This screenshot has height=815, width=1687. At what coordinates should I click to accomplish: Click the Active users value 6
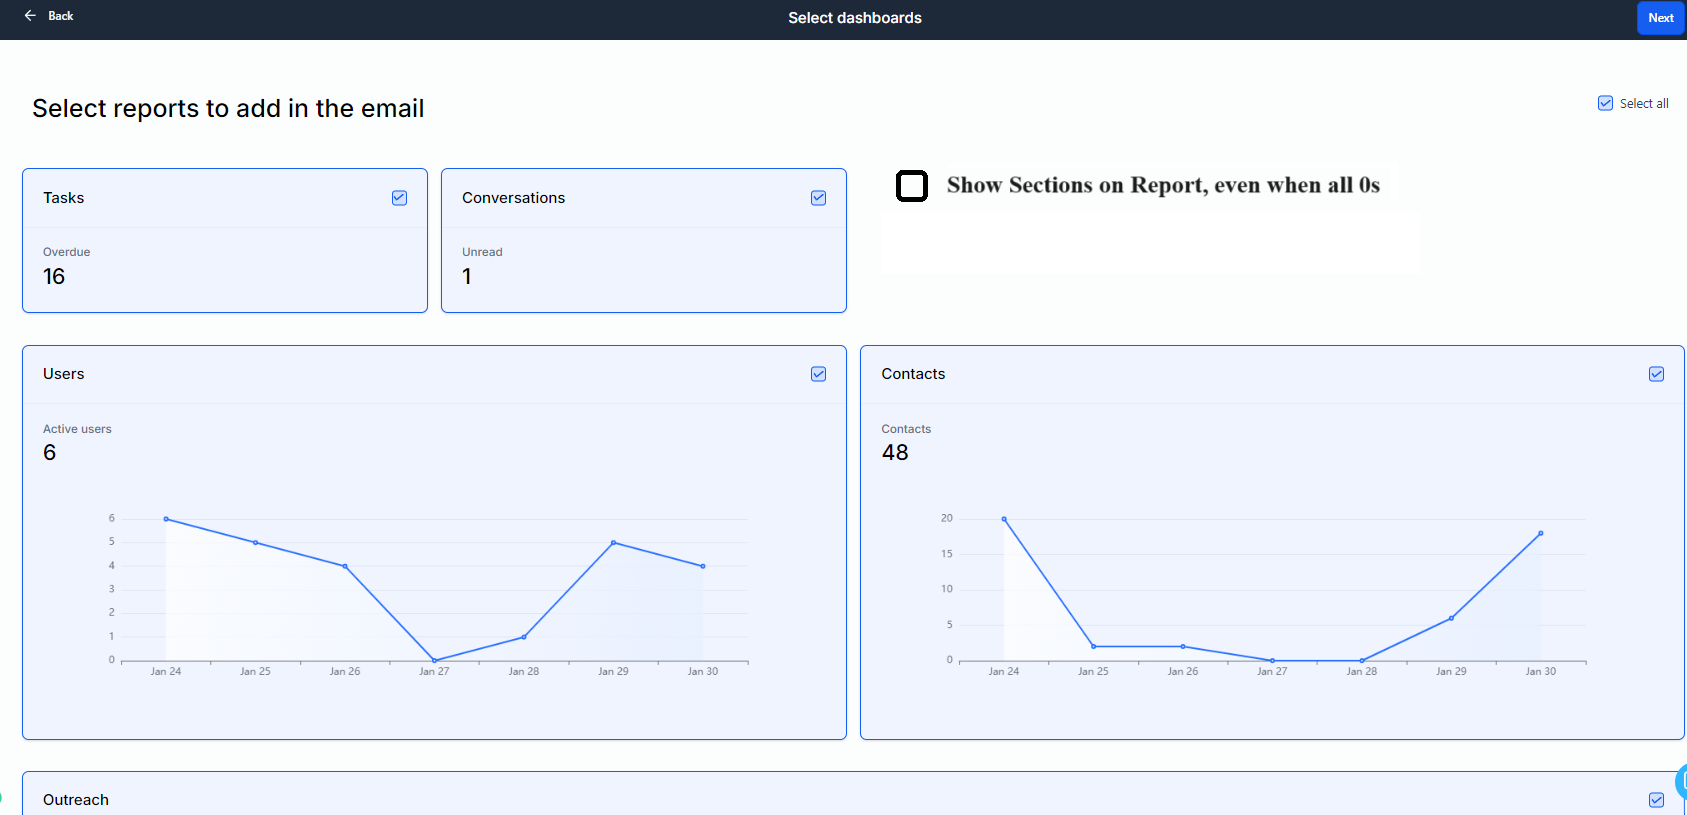tap(50, 453)
